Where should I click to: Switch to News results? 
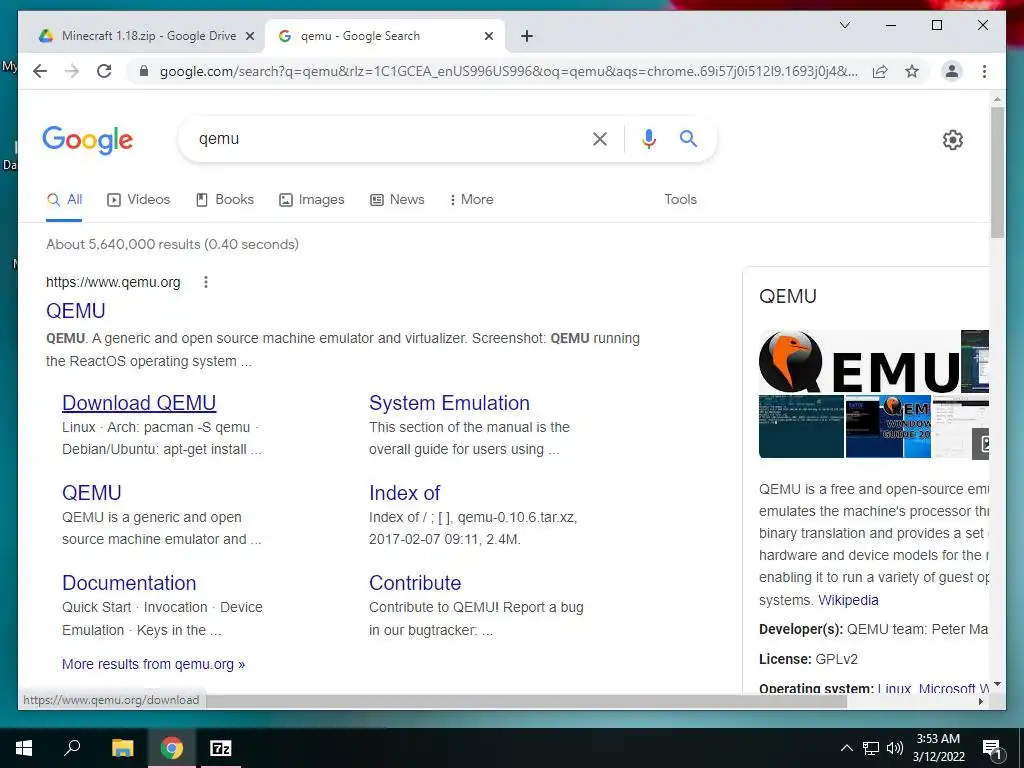397,200
